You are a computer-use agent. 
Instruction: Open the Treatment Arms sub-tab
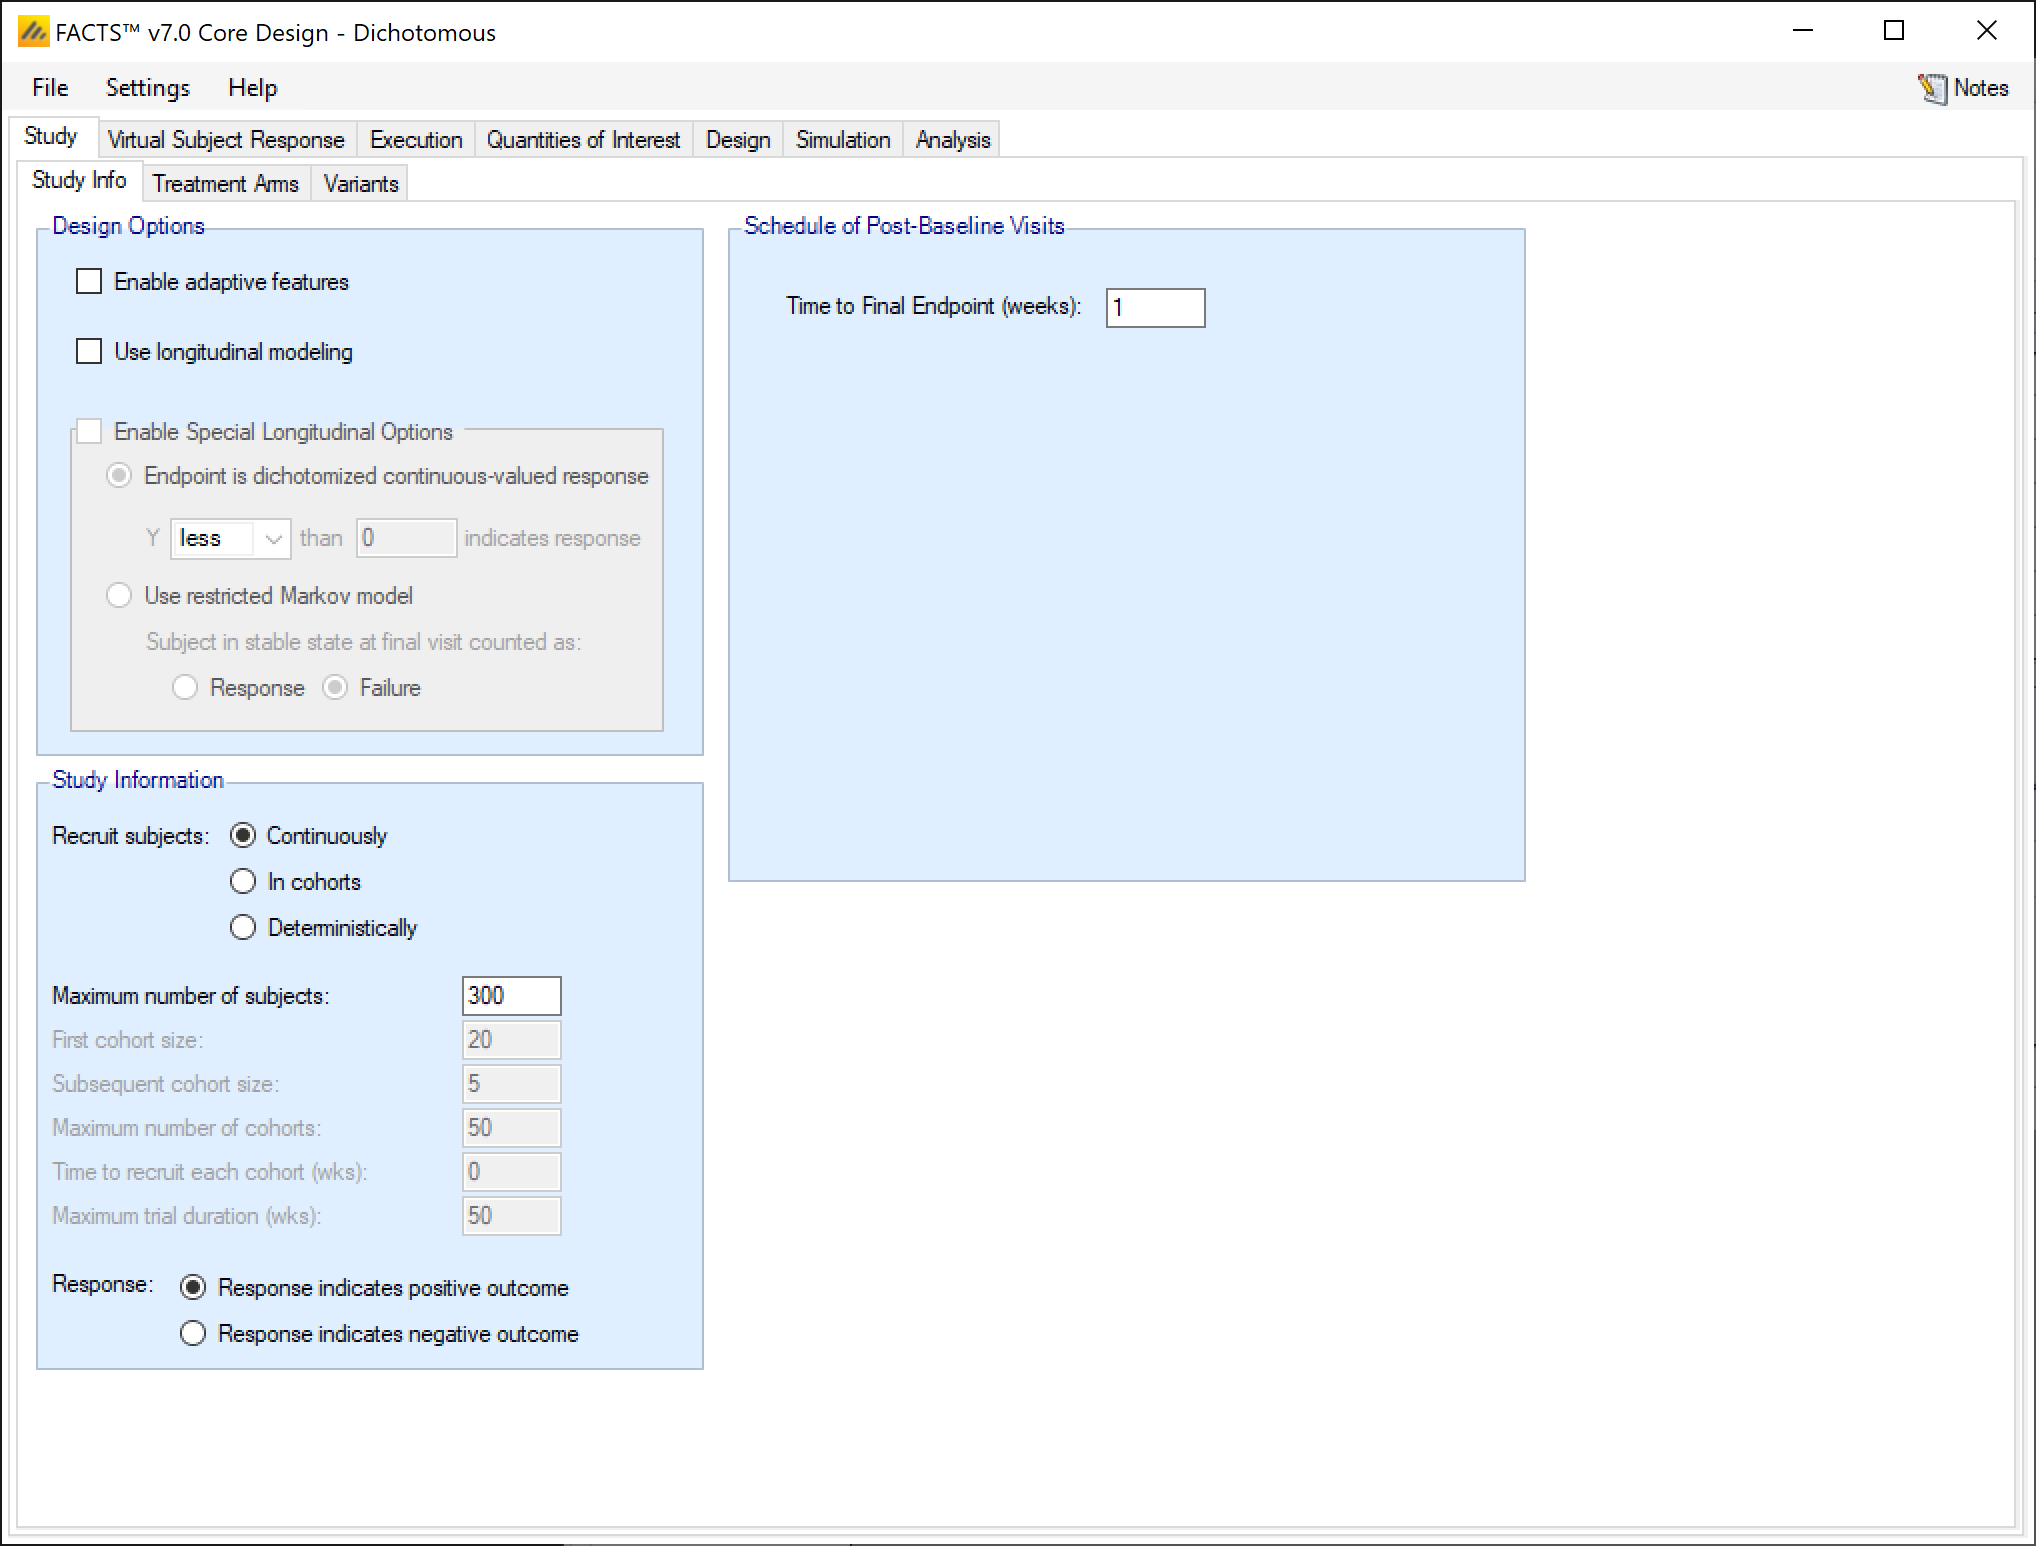(x=226, y=184)
